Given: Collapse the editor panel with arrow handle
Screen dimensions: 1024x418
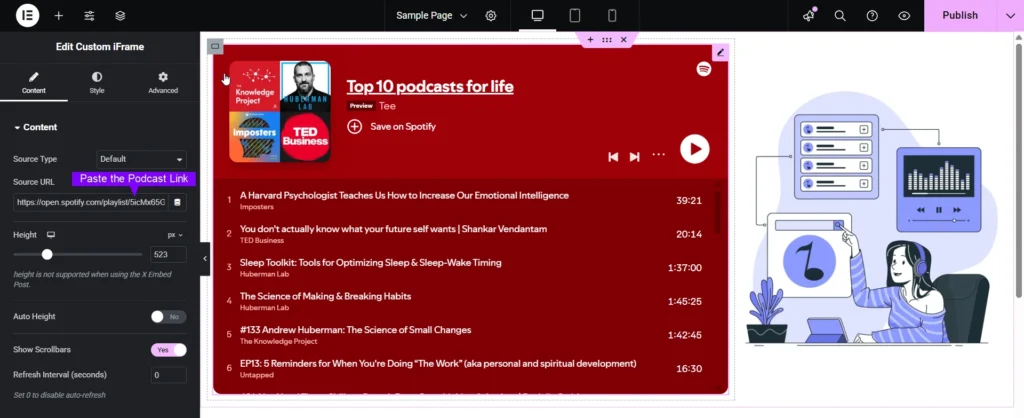Looking at the screenshot, I should pos(204,259).
